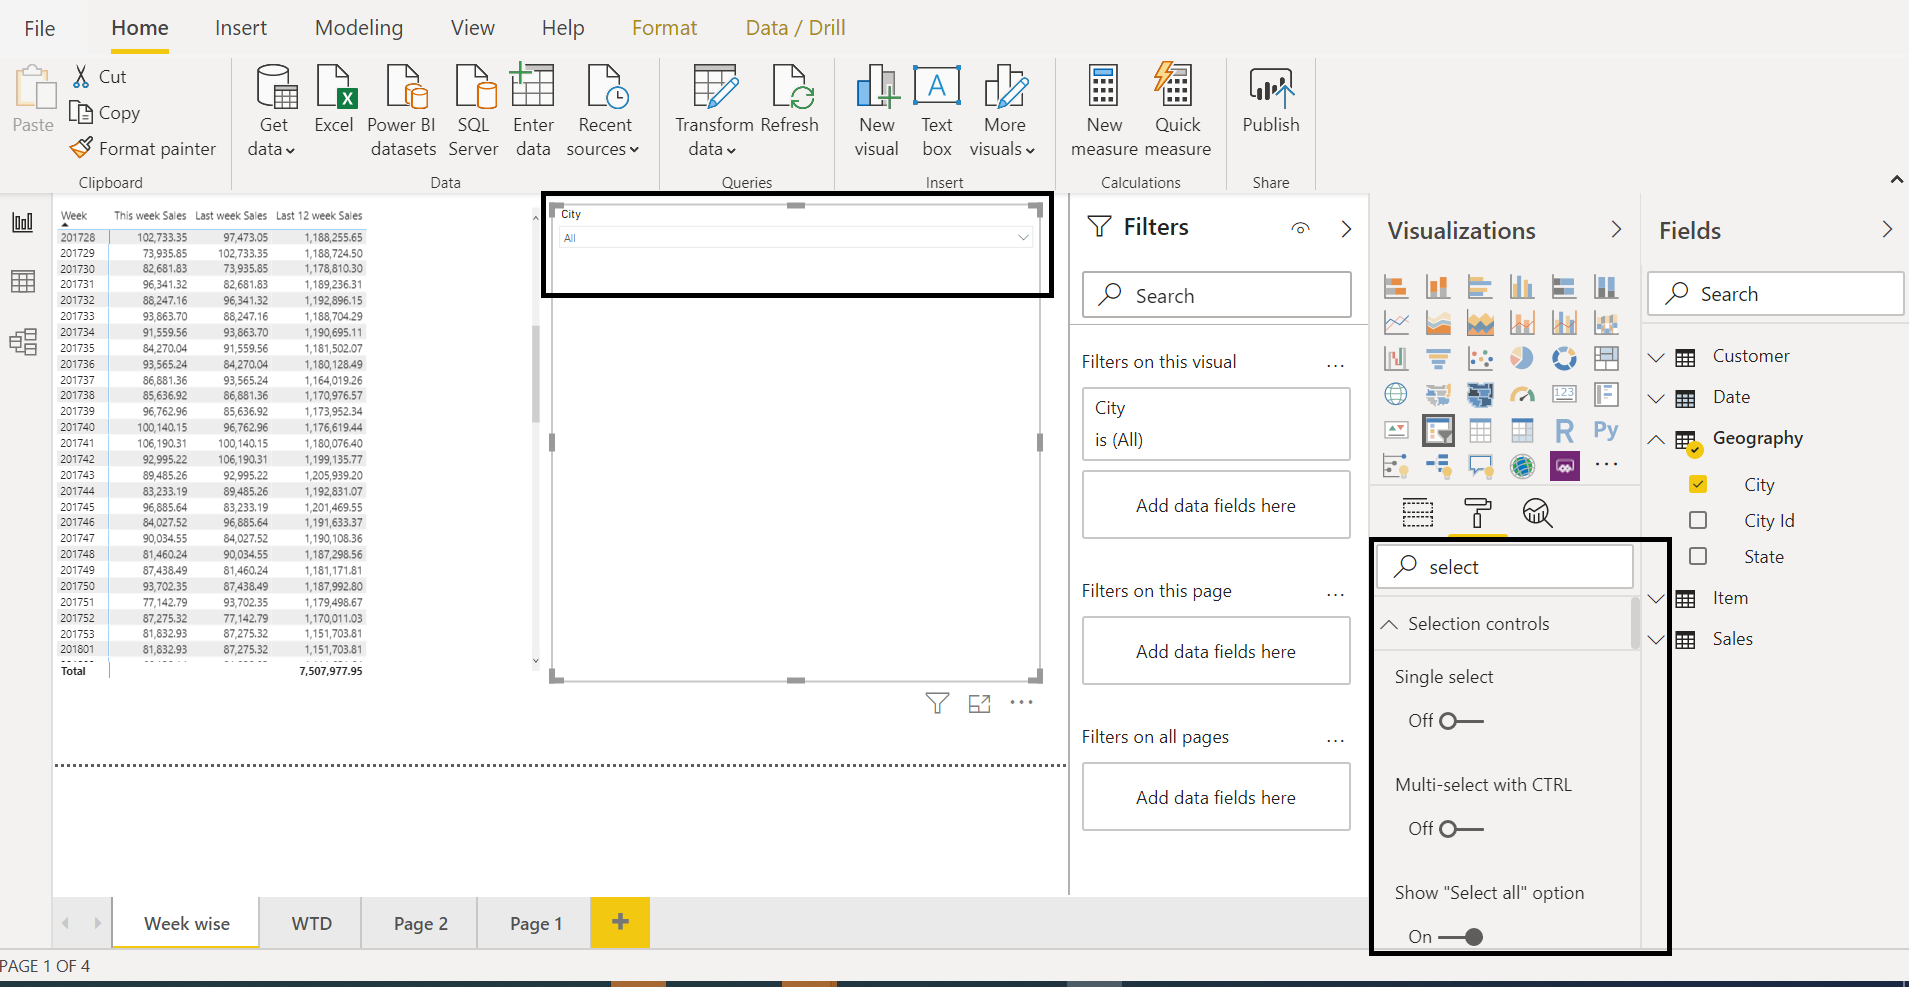Select the Slicer visualization icon
This screenshot has height=987, width=1909.
(1438, 430)
